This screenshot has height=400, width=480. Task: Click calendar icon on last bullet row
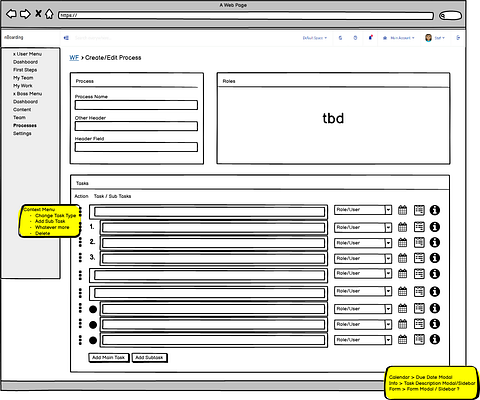402,339
